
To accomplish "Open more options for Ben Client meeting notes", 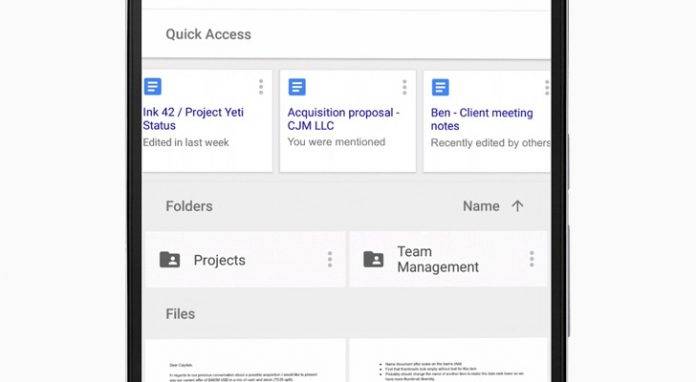I will [x=547, y=87].
